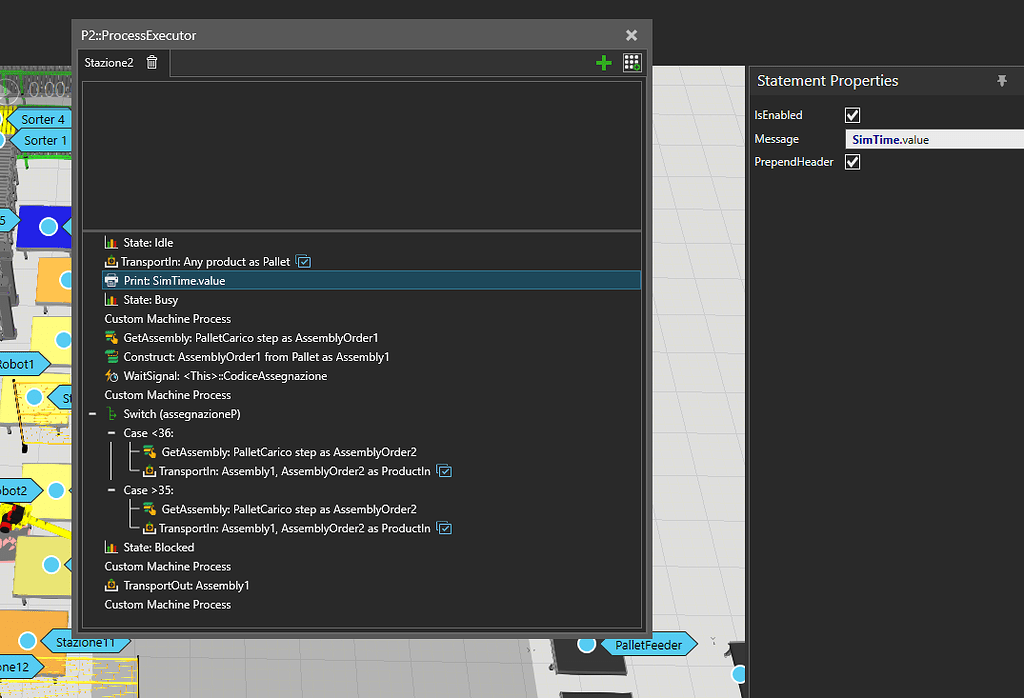Collapse the Case <36 branch

point(110,432)
